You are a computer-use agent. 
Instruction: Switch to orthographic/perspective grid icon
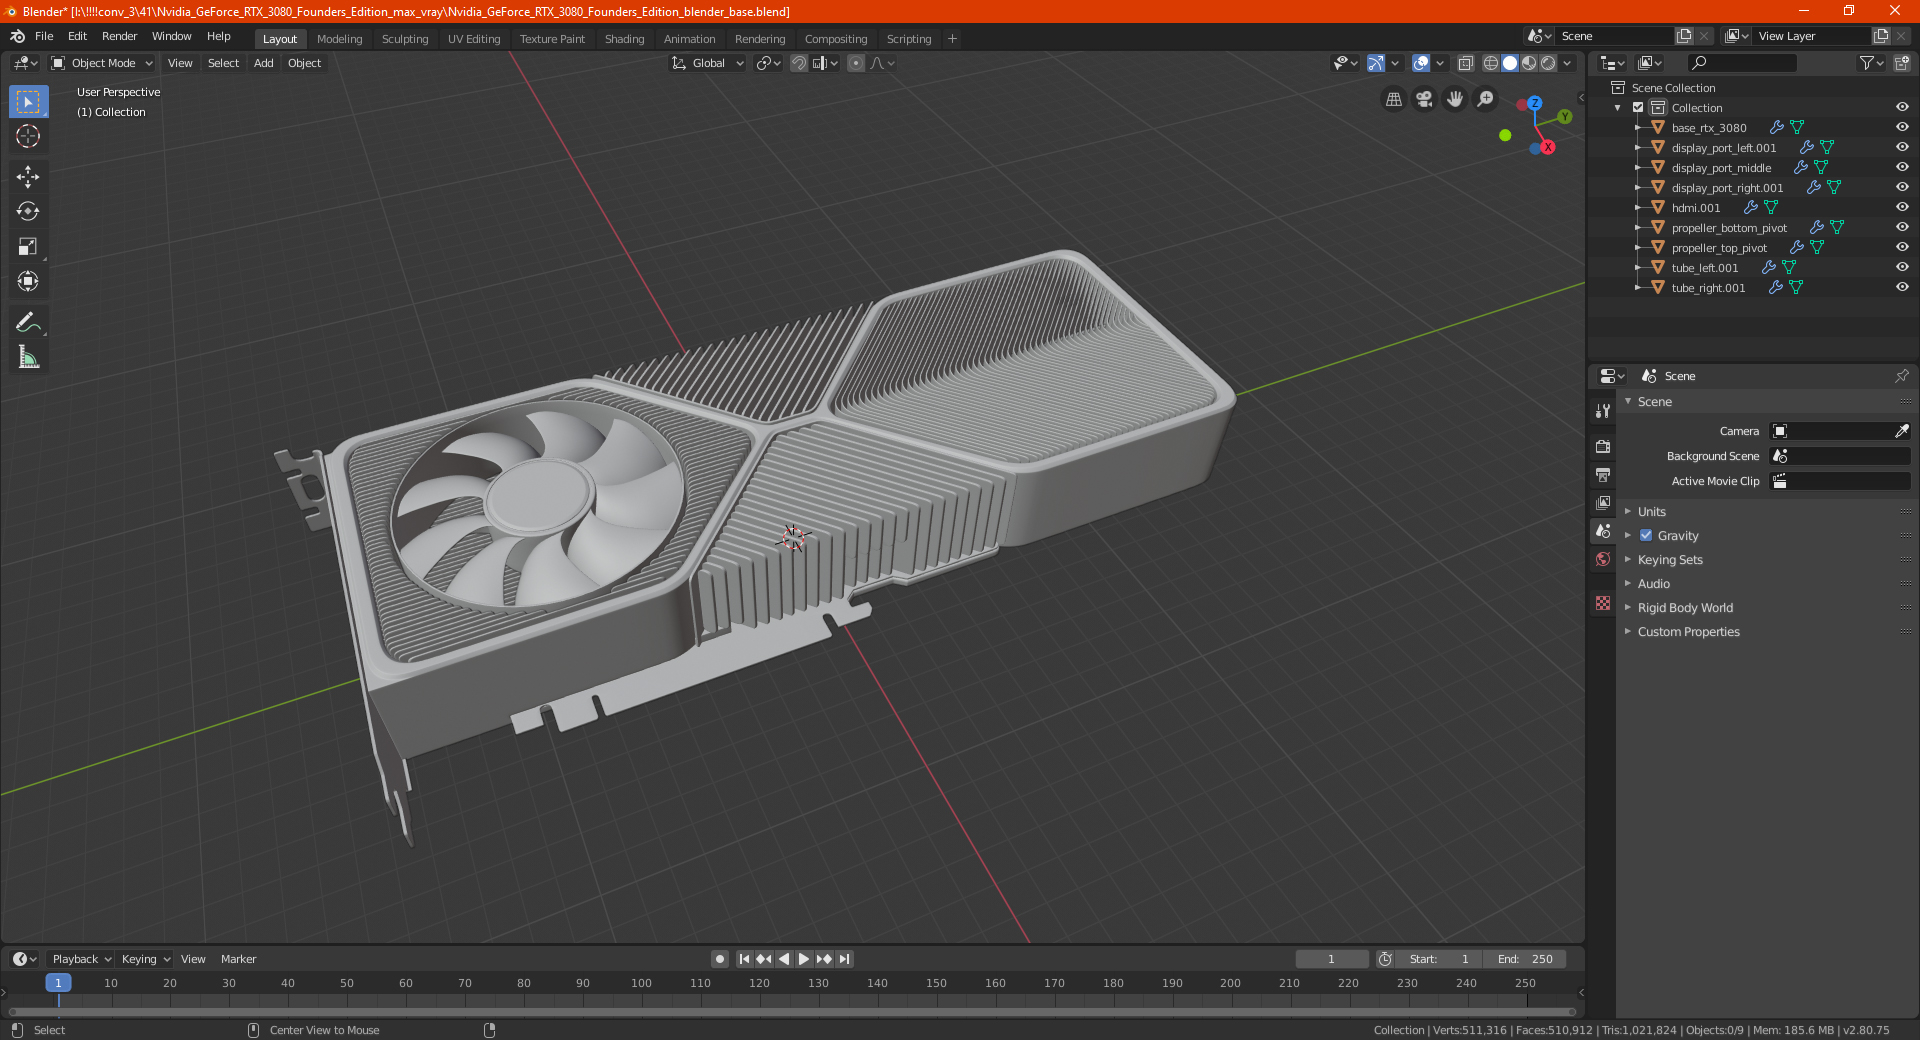point(1393,99)
